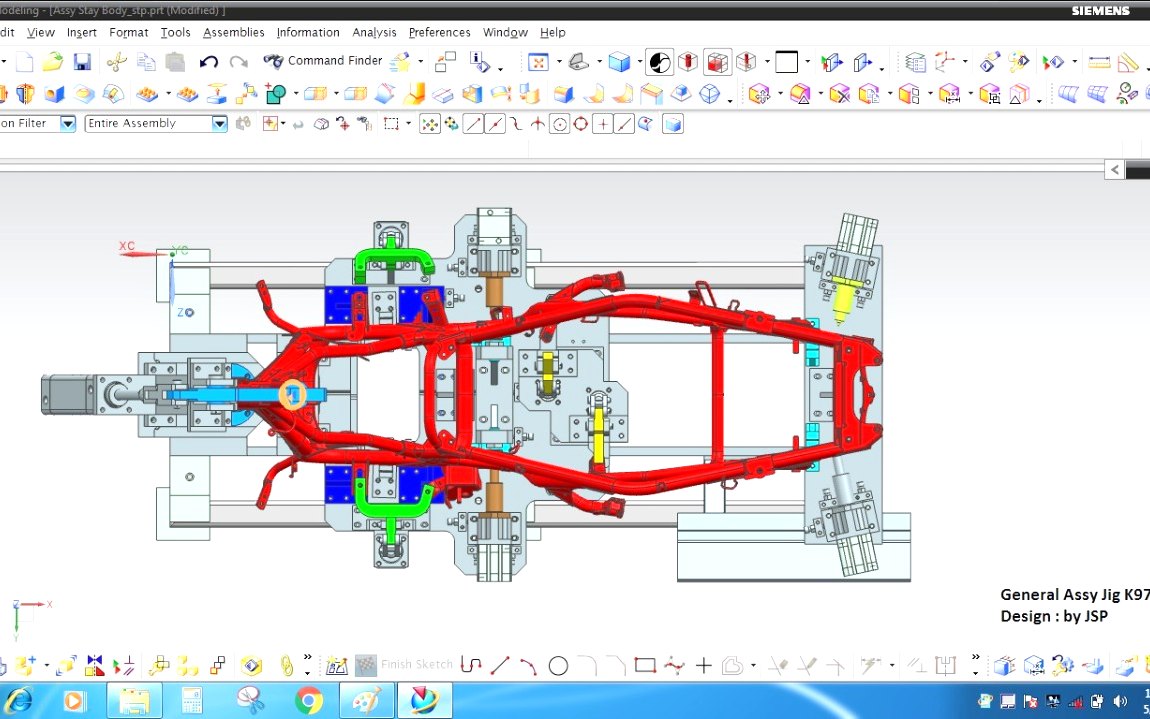The image size is (1150, 719).
Task: Click the Copy icon
Action: tap(146, 62)
